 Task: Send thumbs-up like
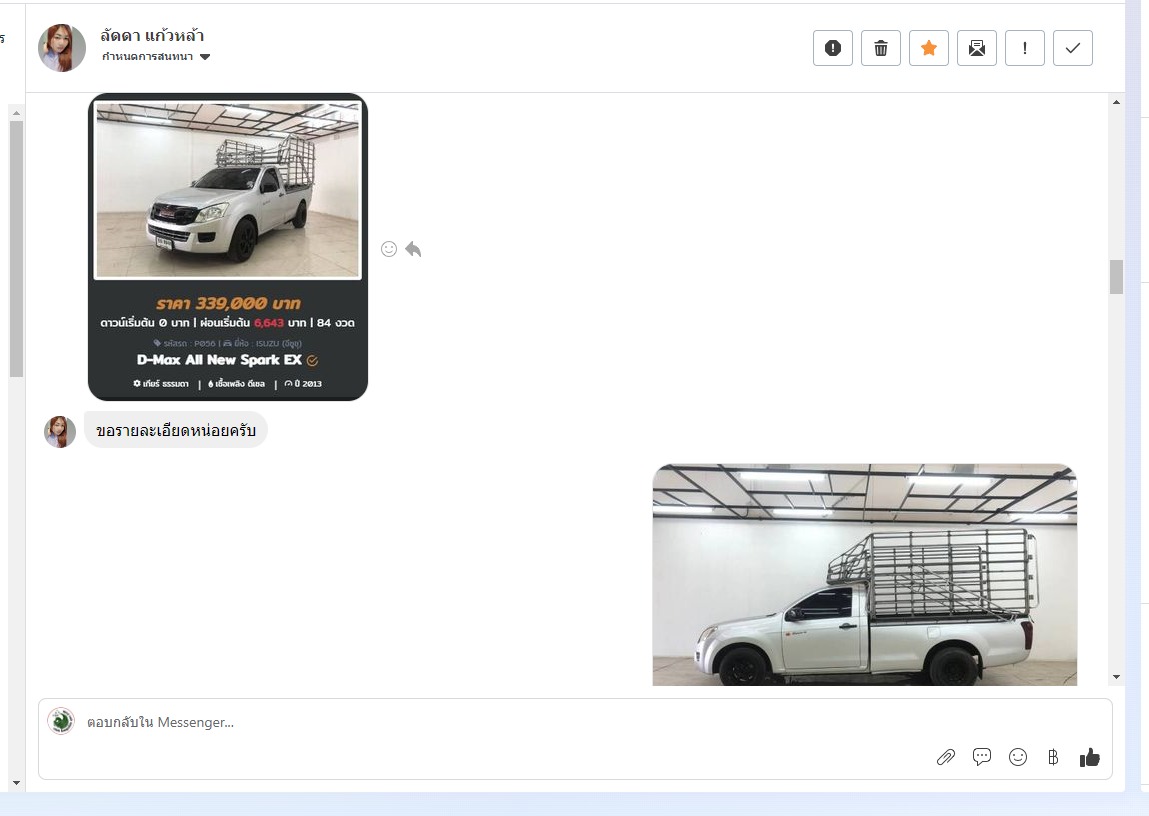point(1090,757)
